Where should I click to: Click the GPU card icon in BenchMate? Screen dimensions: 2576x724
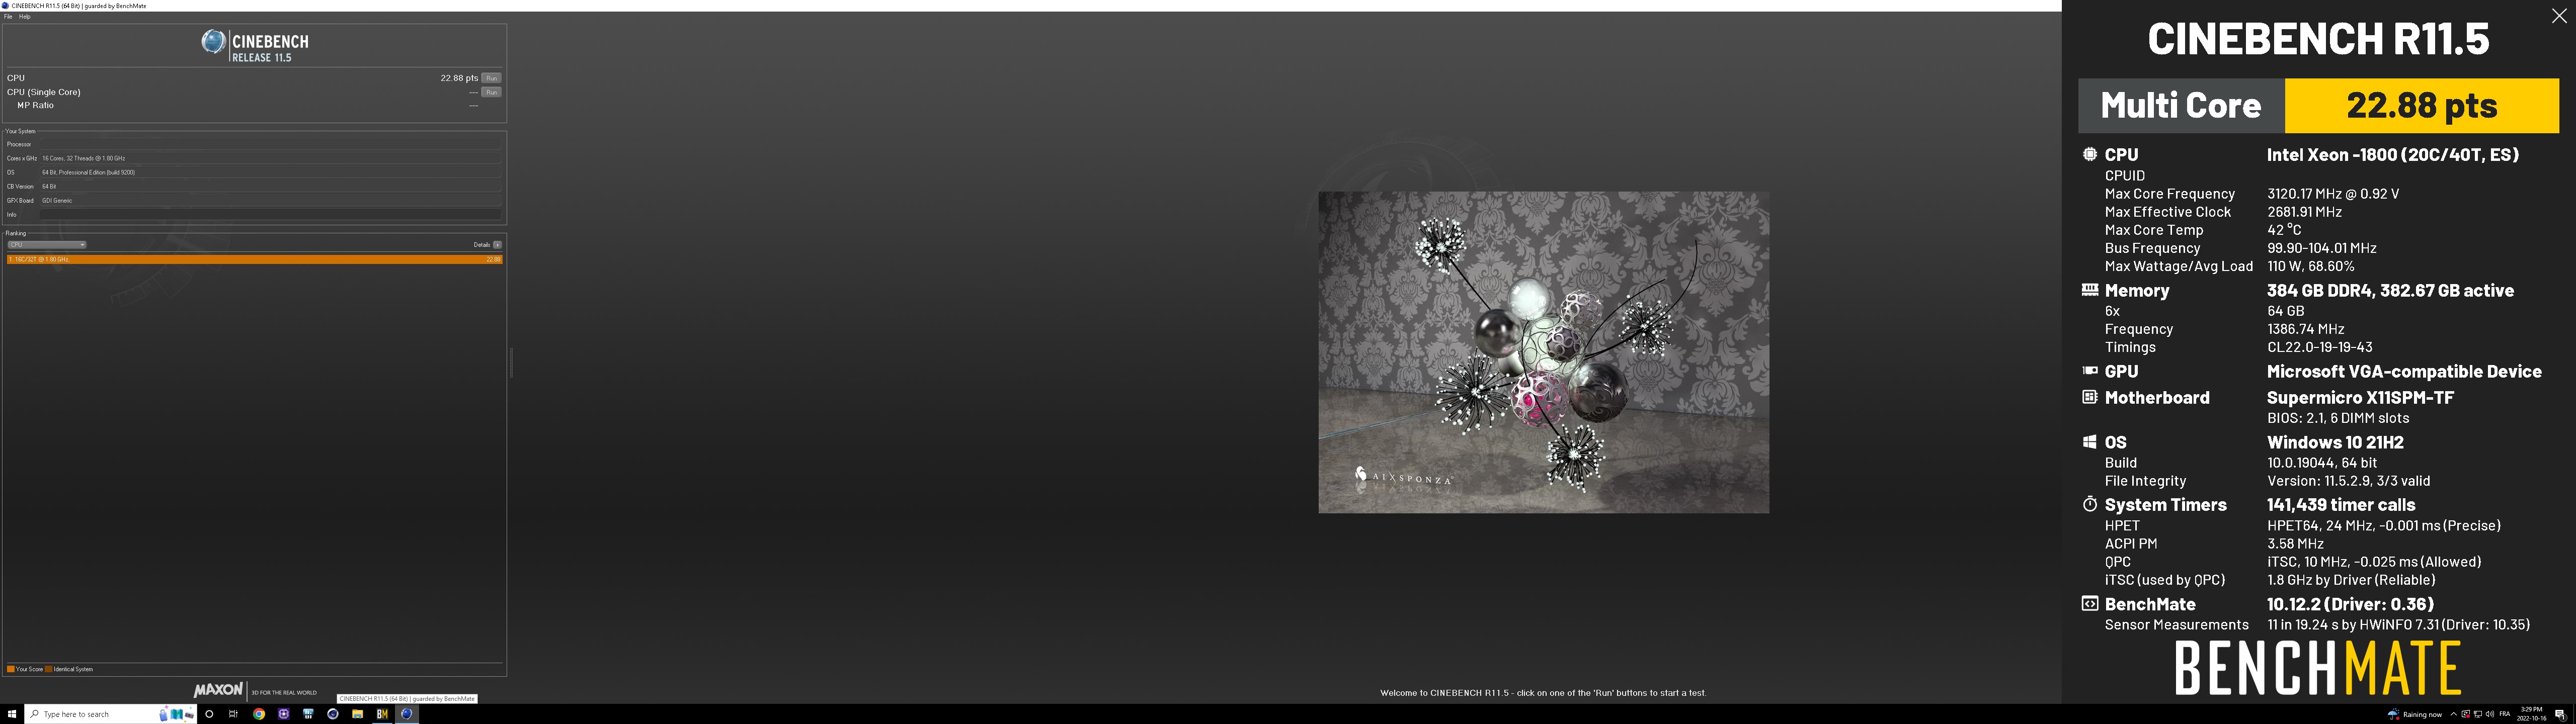[x=2089, y=370]
